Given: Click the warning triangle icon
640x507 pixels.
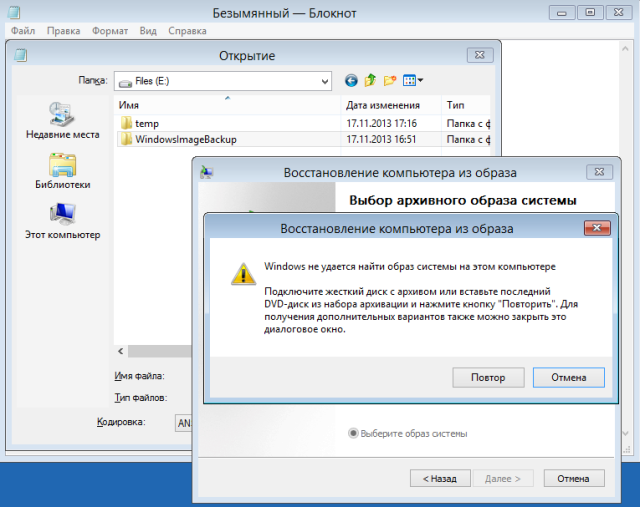Looking at the screenshot, I should (243, 274).
